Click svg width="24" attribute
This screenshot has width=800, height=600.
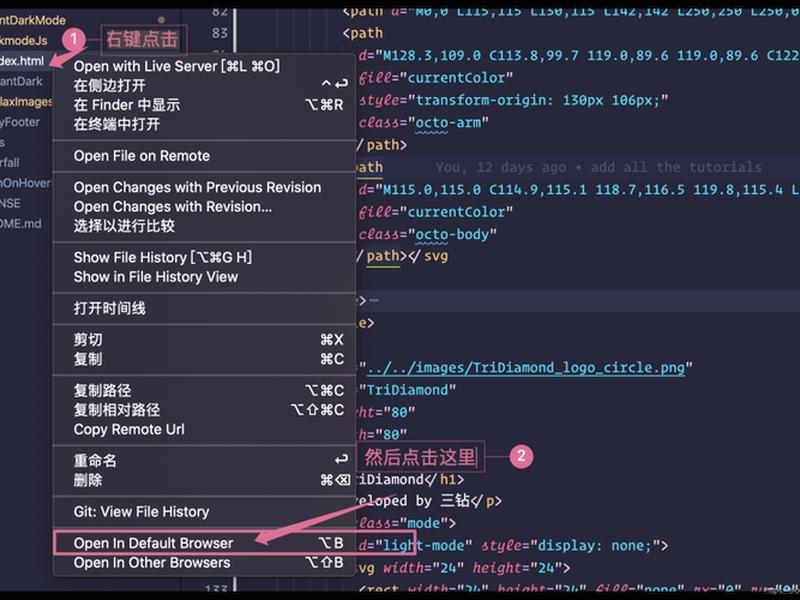pyautogui.click(x=423, y=568)
